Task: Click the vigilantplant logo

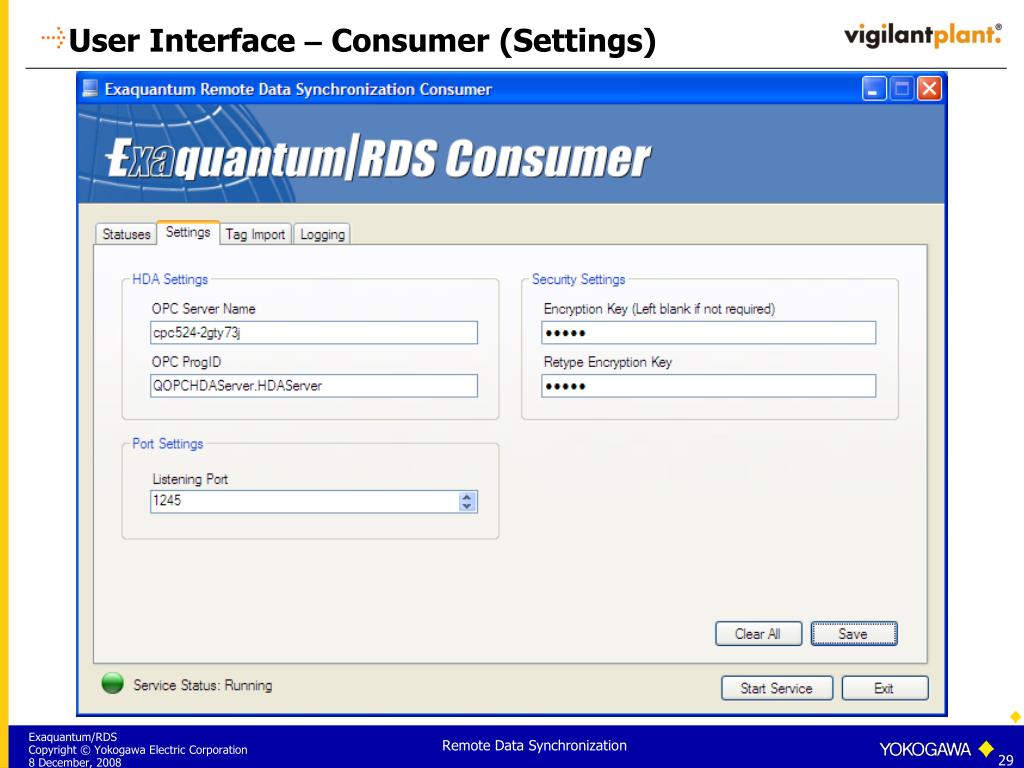Action: pos(922,35)
